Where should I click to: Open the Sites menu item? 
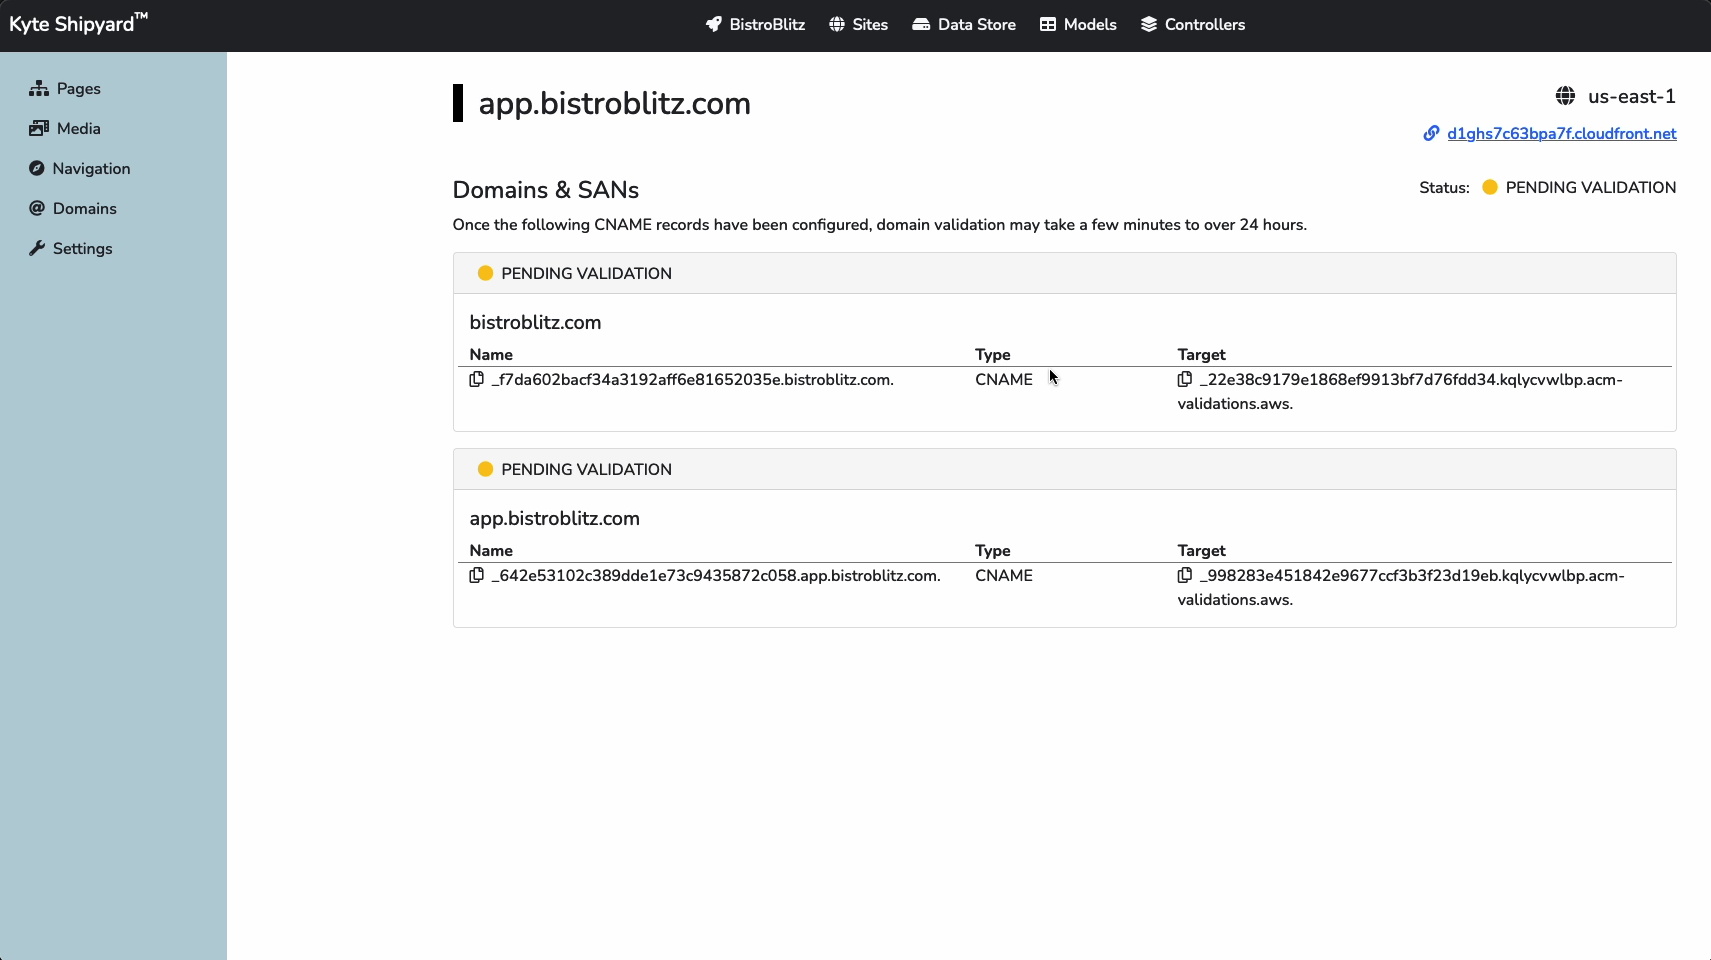(869, 24)
